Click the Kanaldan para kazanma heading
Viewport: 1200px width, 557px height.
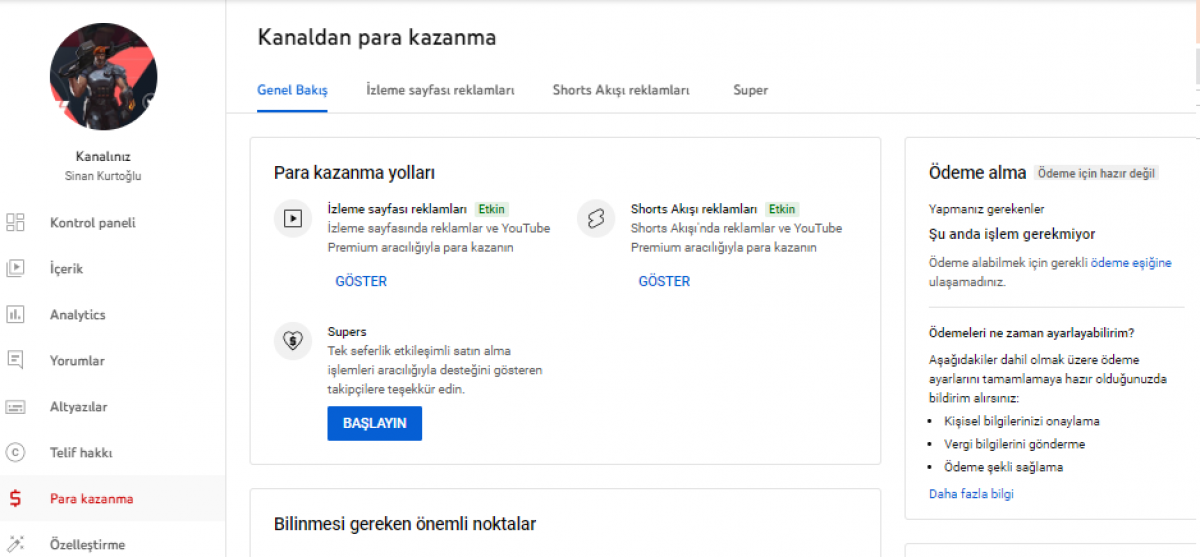(x=377, y=38)
